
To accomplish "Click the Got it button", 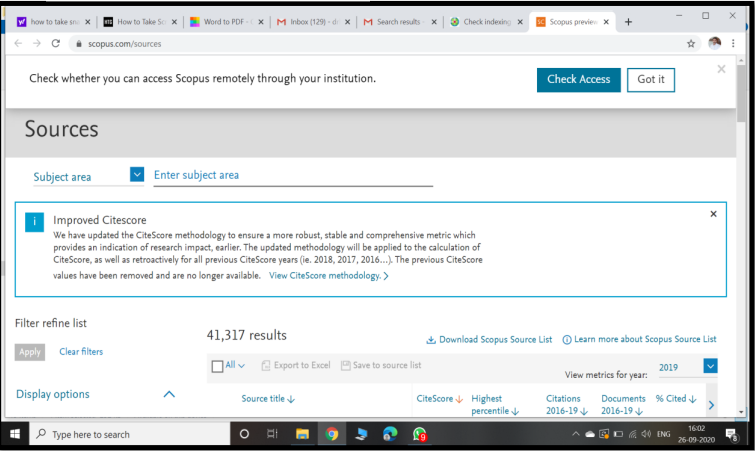I will [x=651, y=80].
